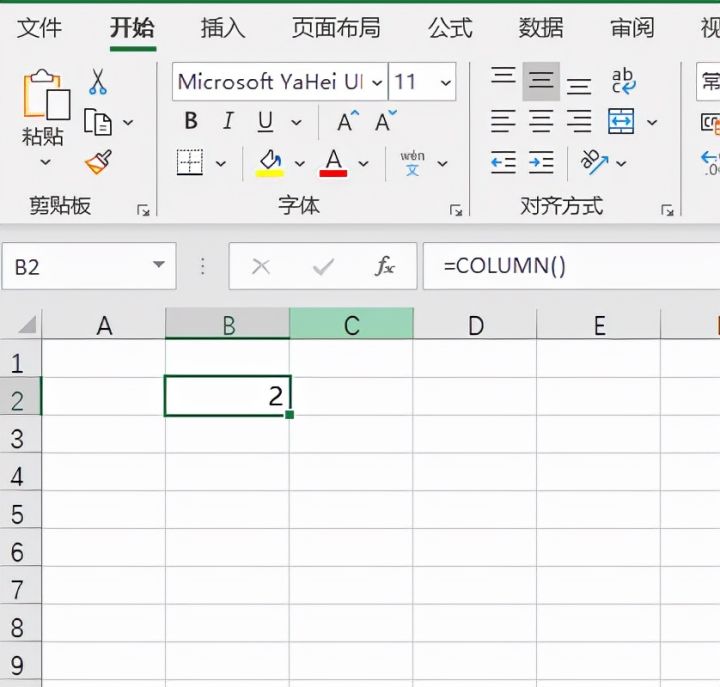This screenshot has width=720, height=687.
Task: Switch to 开始 tab
Action: [x=132, y=28]
